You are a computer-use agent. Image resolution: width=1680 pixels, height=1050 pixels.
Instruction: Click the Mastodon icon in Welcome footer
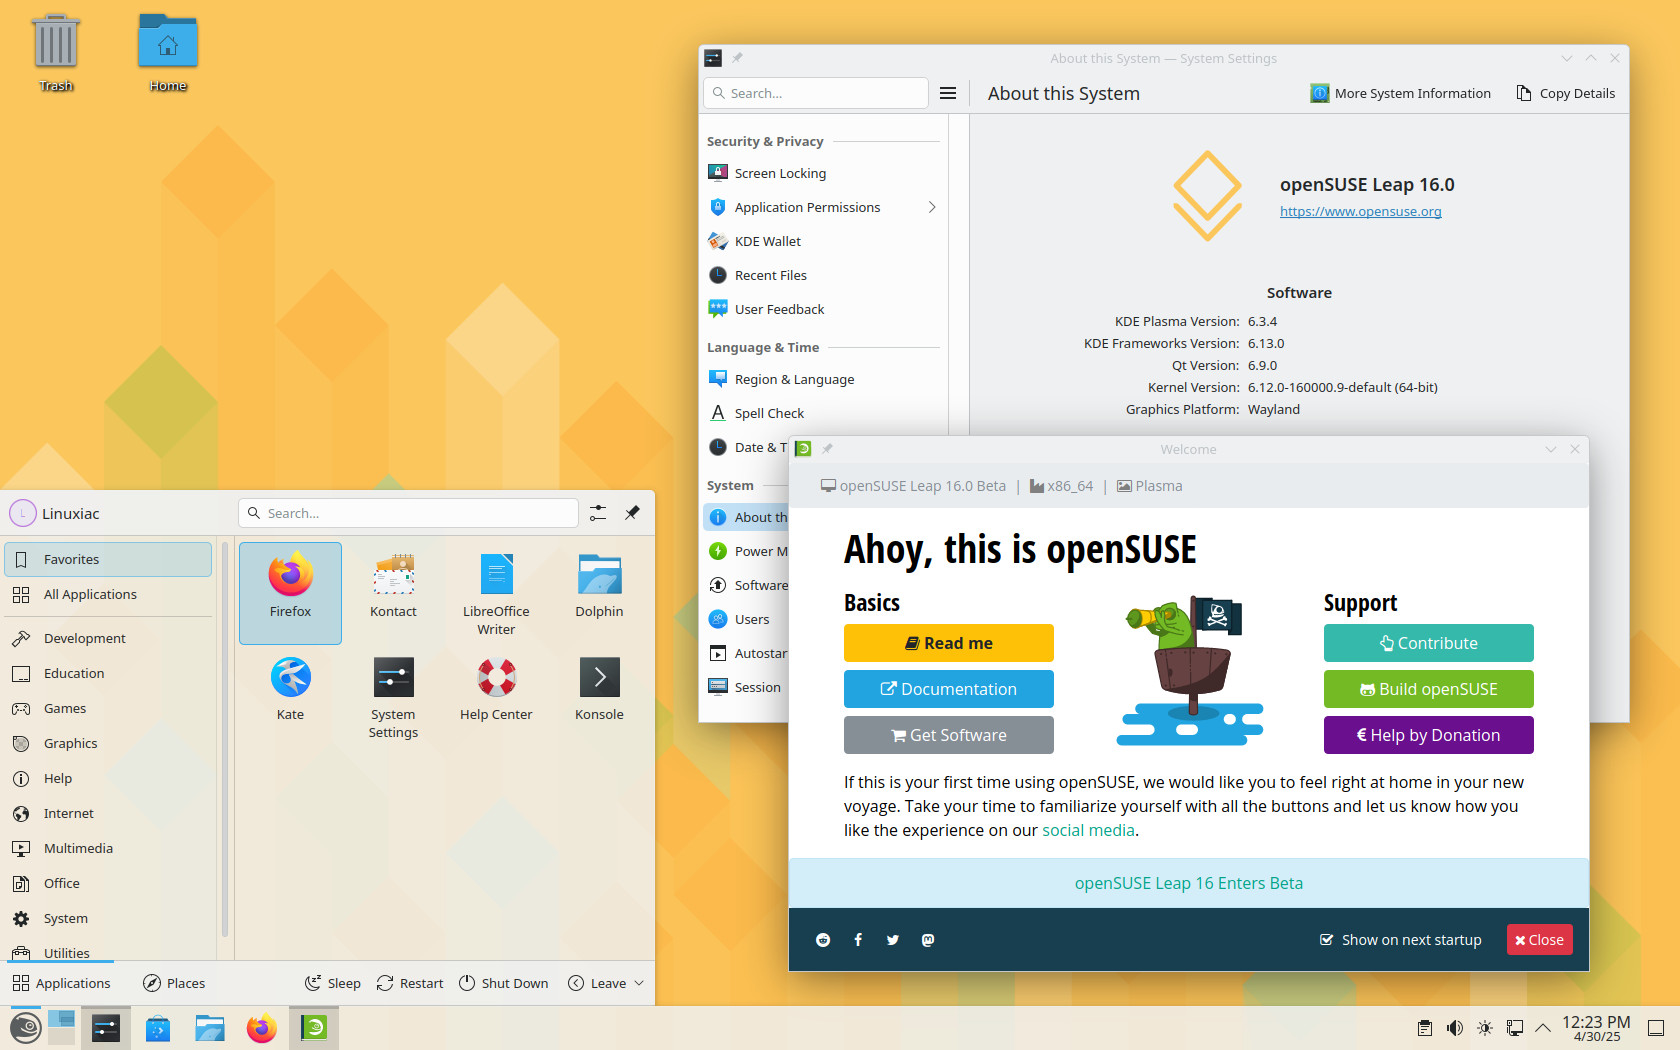click(928, 940)
